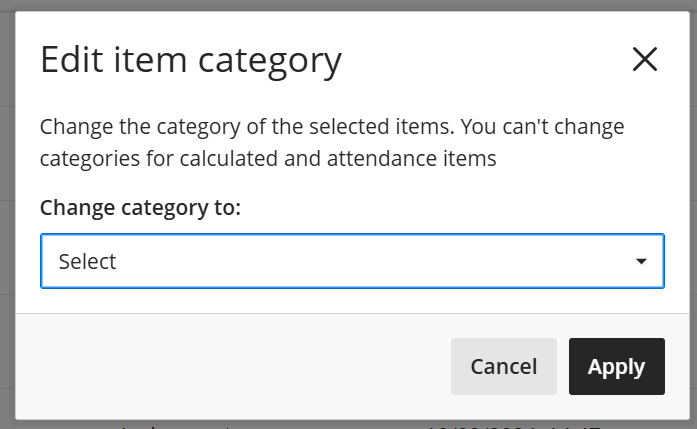Click the dropdown arrow next to Select
Viewport: 697px width, 429px height.
[641, 262]
